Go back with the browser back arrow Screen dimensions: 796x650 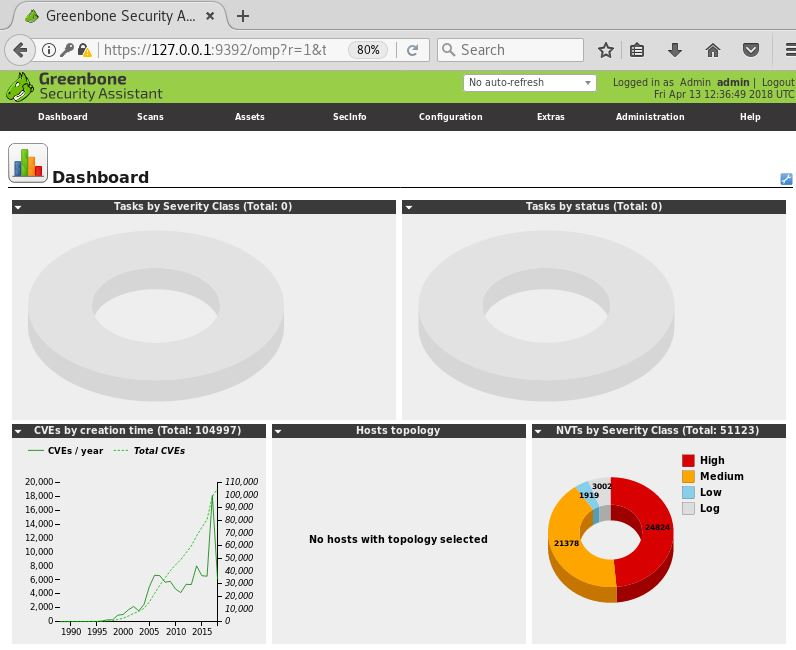pyautogui.click(x=20, y=50)
